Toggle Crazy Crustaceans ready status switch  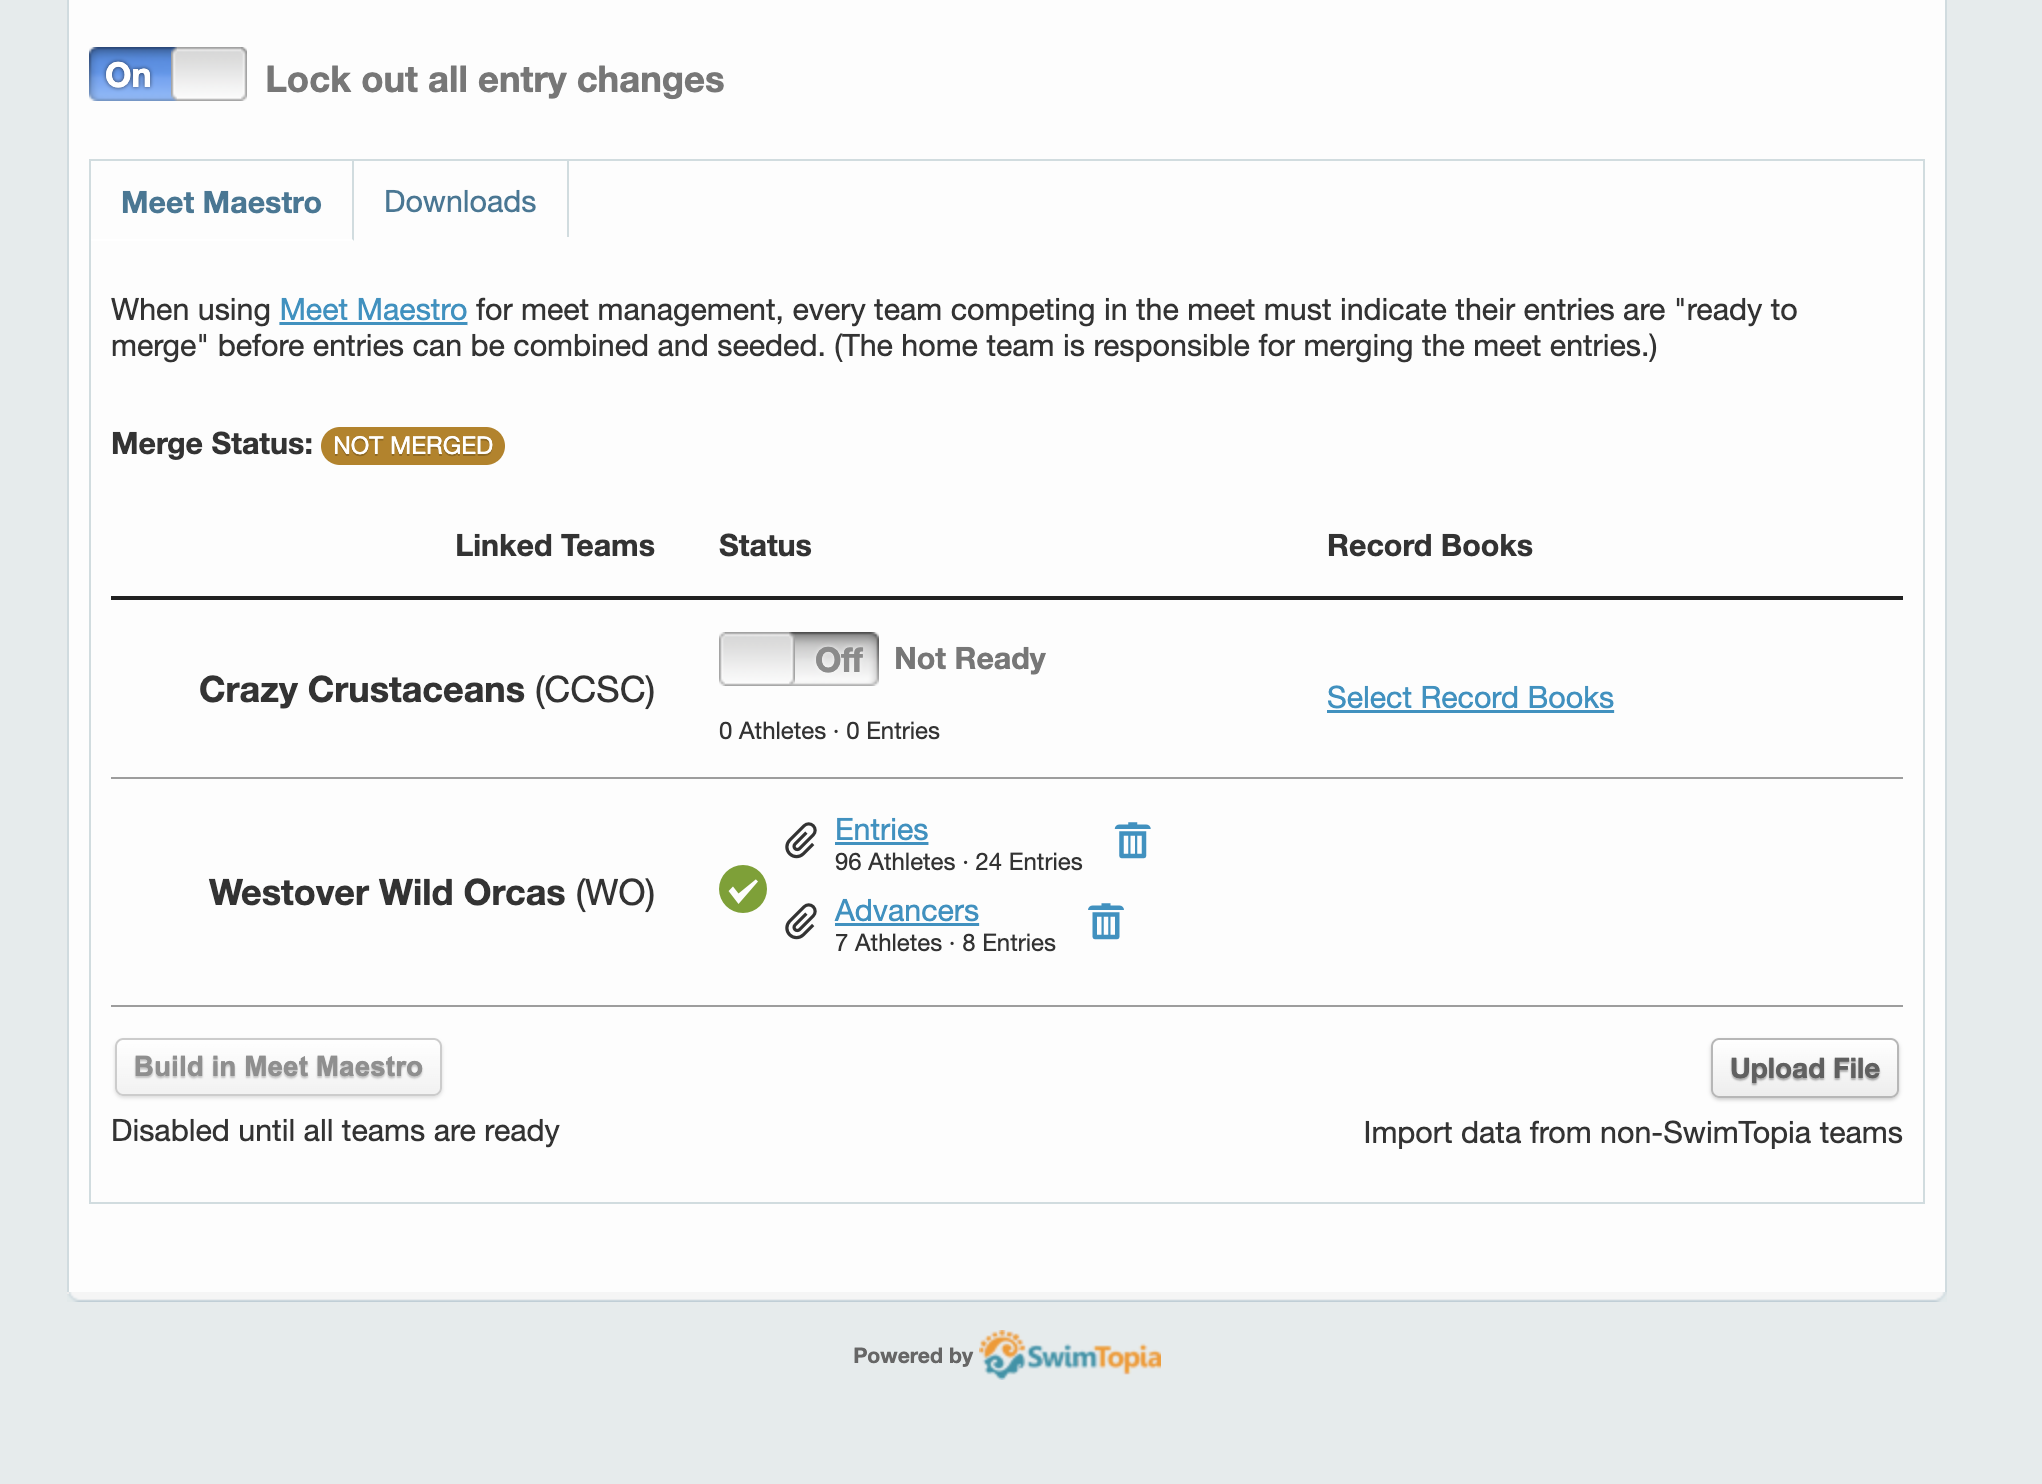[798, 659]
